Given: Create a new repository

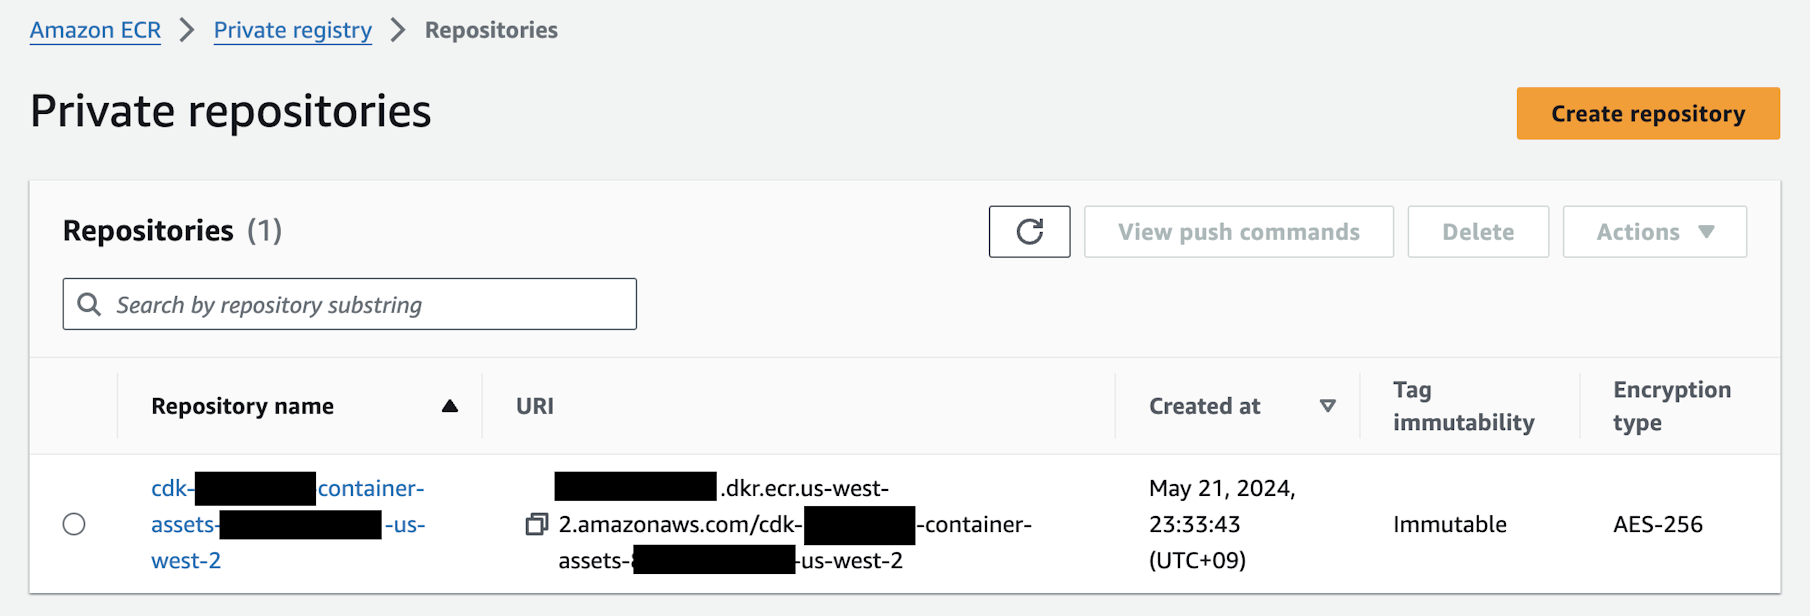Looking at the screenshot, I should 1647,113.
